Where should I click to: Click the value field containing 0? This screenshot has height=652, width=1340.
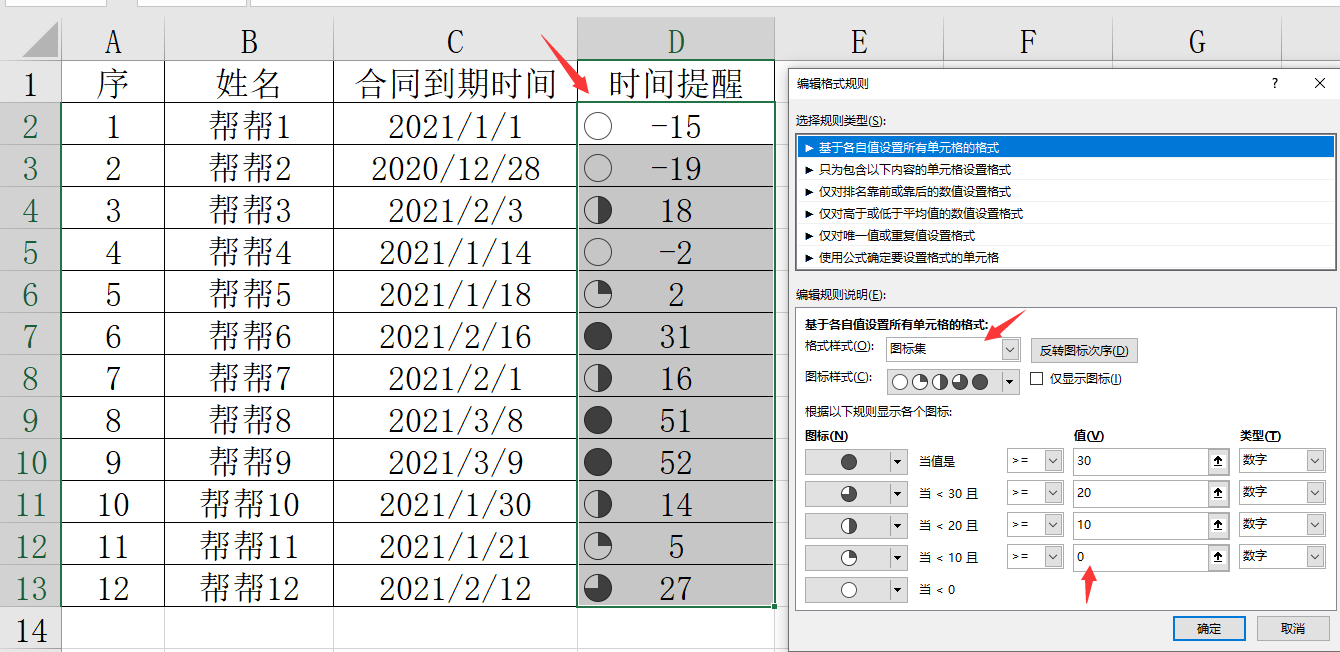point(1140,557)
